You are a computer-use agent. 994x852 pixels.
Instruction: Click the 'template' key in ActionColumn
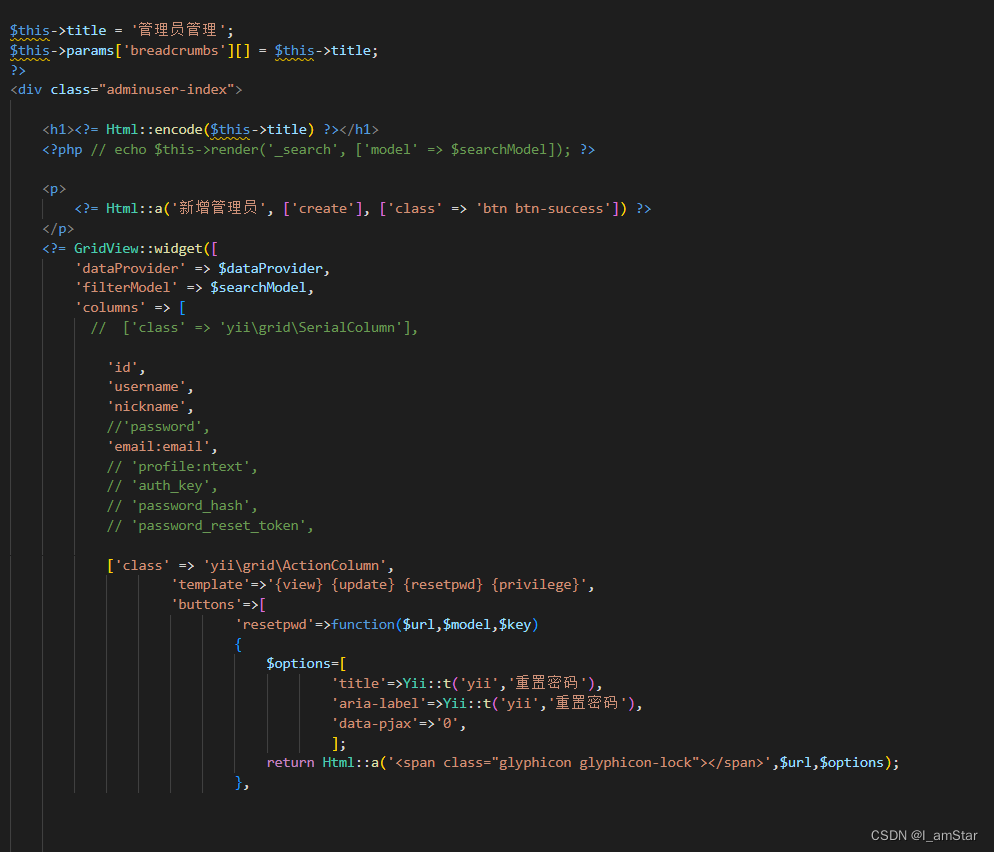click(x=210, y=584)
